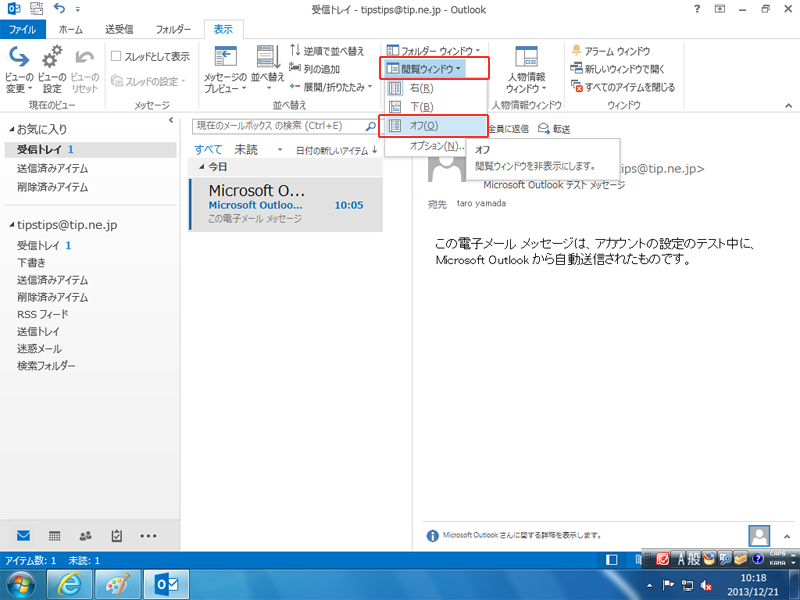800x600 pixels.
Task: Expand 展開/折りたたみ dropdown
Action: [x=331, y=87]
